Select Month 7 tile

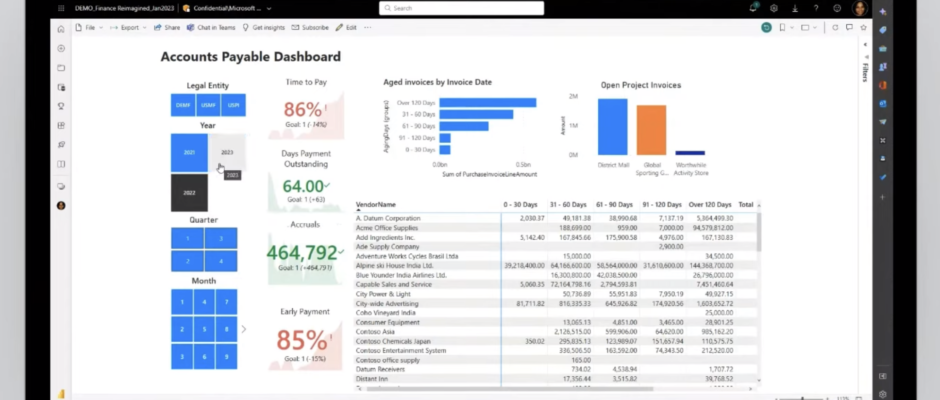click(x=227, y=302)
